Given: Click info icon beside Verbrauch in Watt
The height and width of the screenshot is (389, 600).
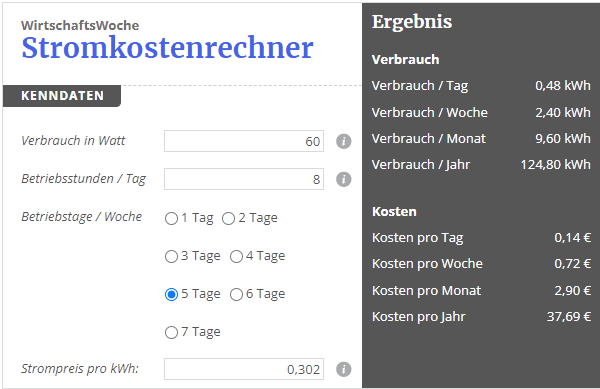Looking at the screenshot, I should (x=344, y=141).
